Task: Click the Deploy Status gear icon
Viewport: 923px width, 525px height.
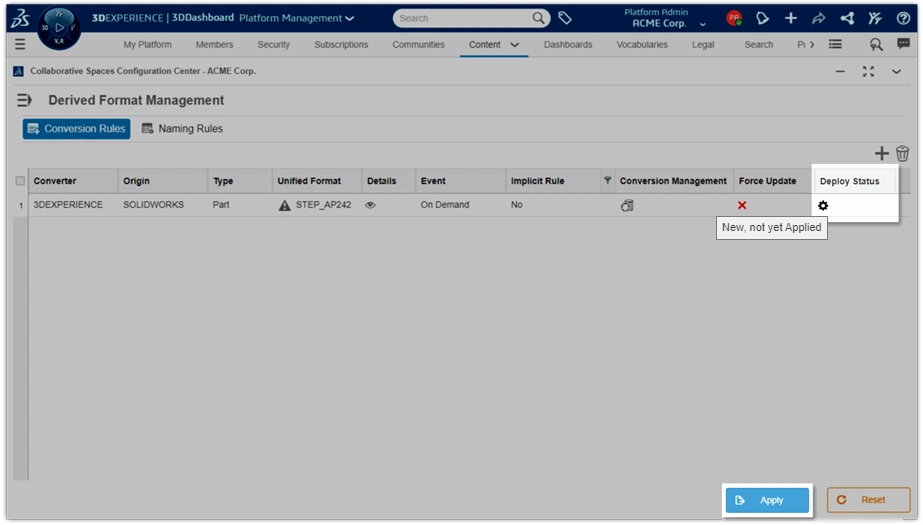Action: tap(823, 205)
